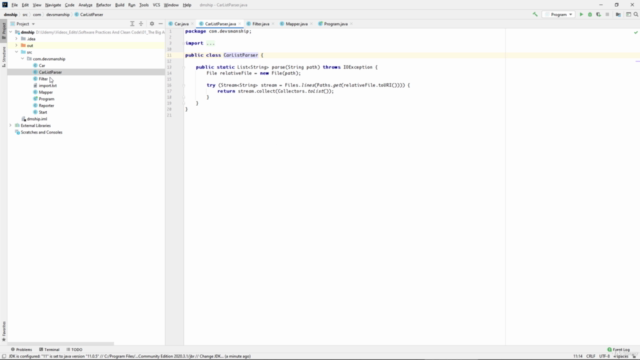The image size is (640, 360).
Task: Open the Run configuration dropdown showing Program
Action: coord(559,14)
